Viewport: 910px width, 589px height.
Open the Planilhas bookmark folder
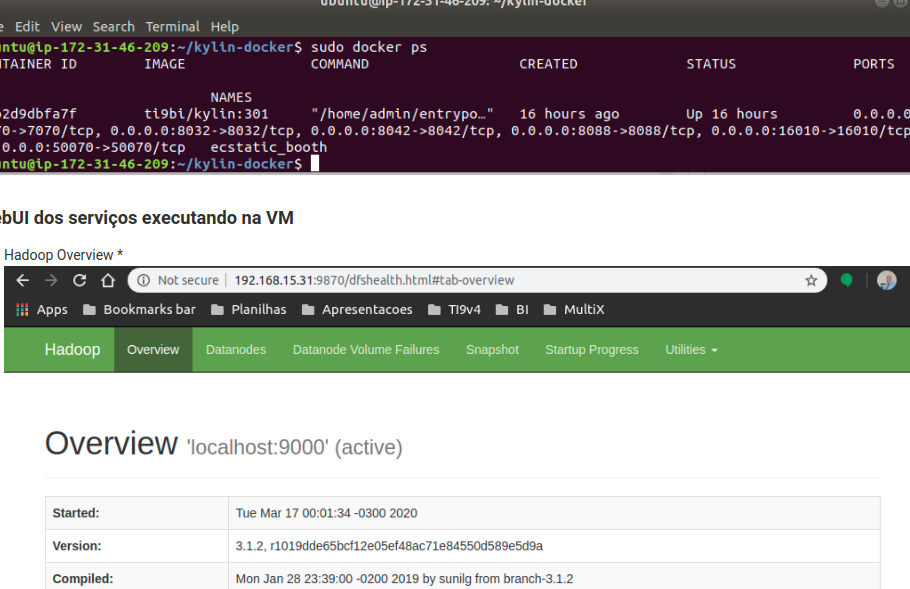click(x=249, y=310)
